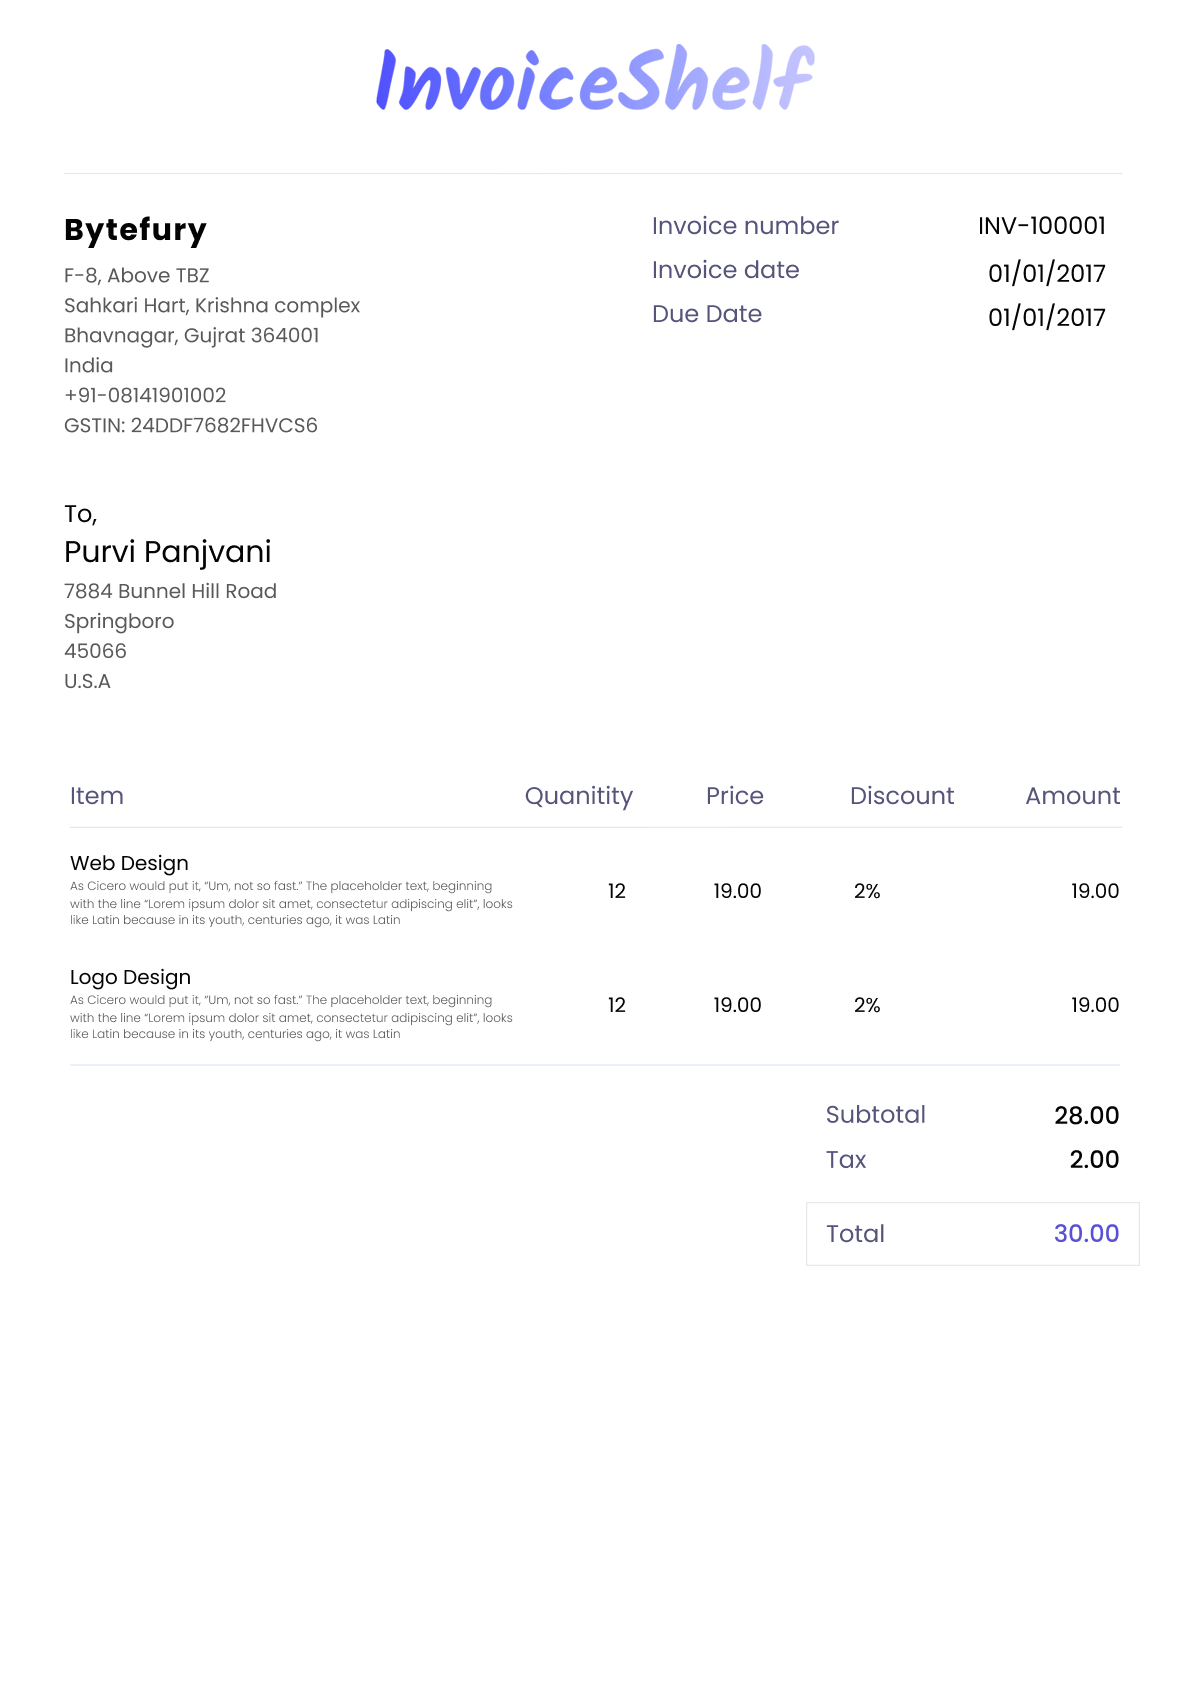Click the Invoice date label
The image size is (1190, 1684).
coord(725,270)
